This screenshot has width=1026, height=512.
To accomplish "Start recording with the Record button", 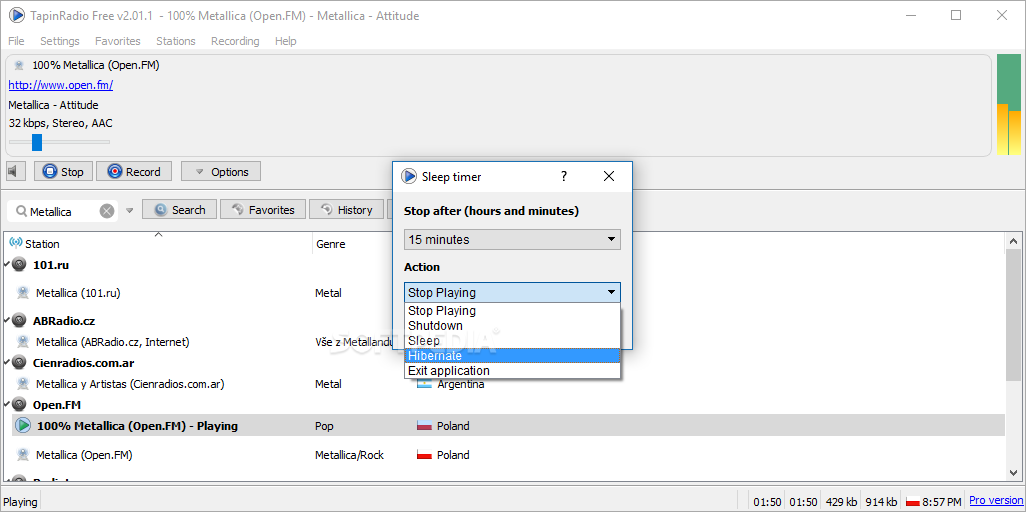I will 134,172.
